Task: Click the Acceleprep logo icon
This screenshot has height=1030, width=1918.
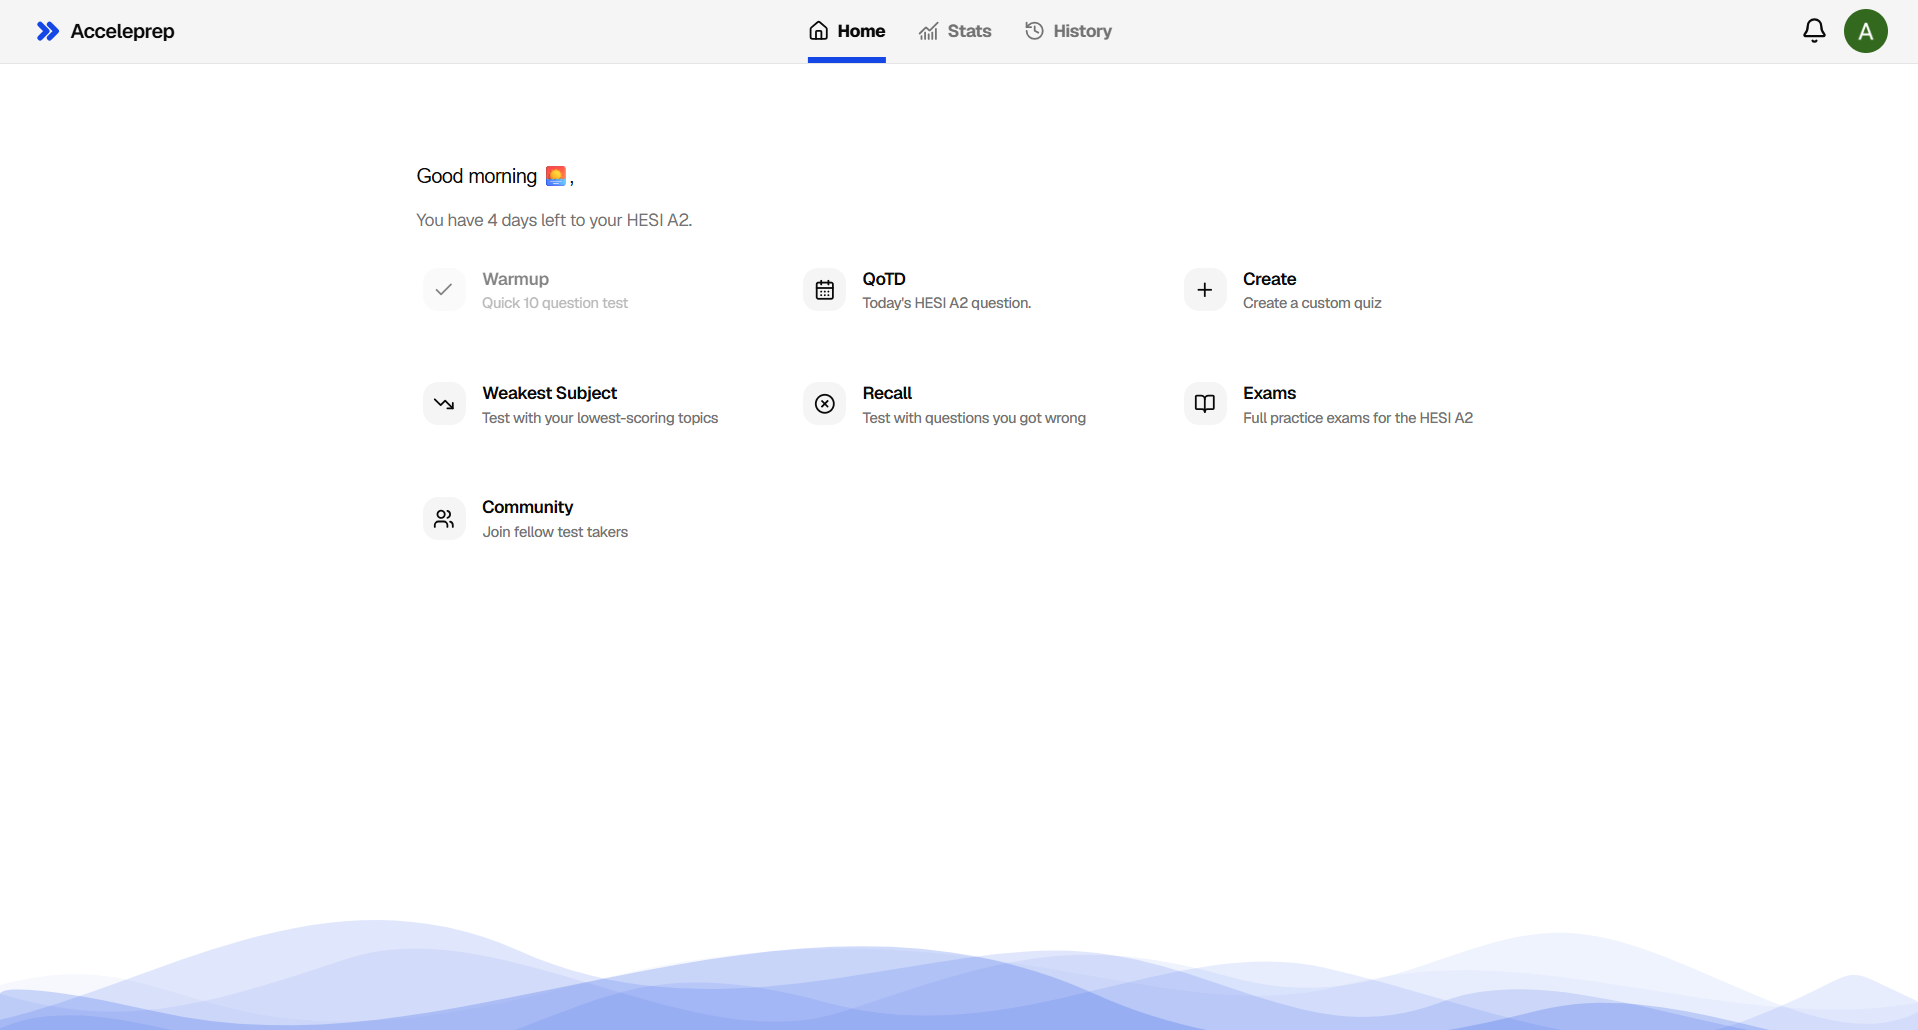Action: pyautogui.click(x=47, y=31)
